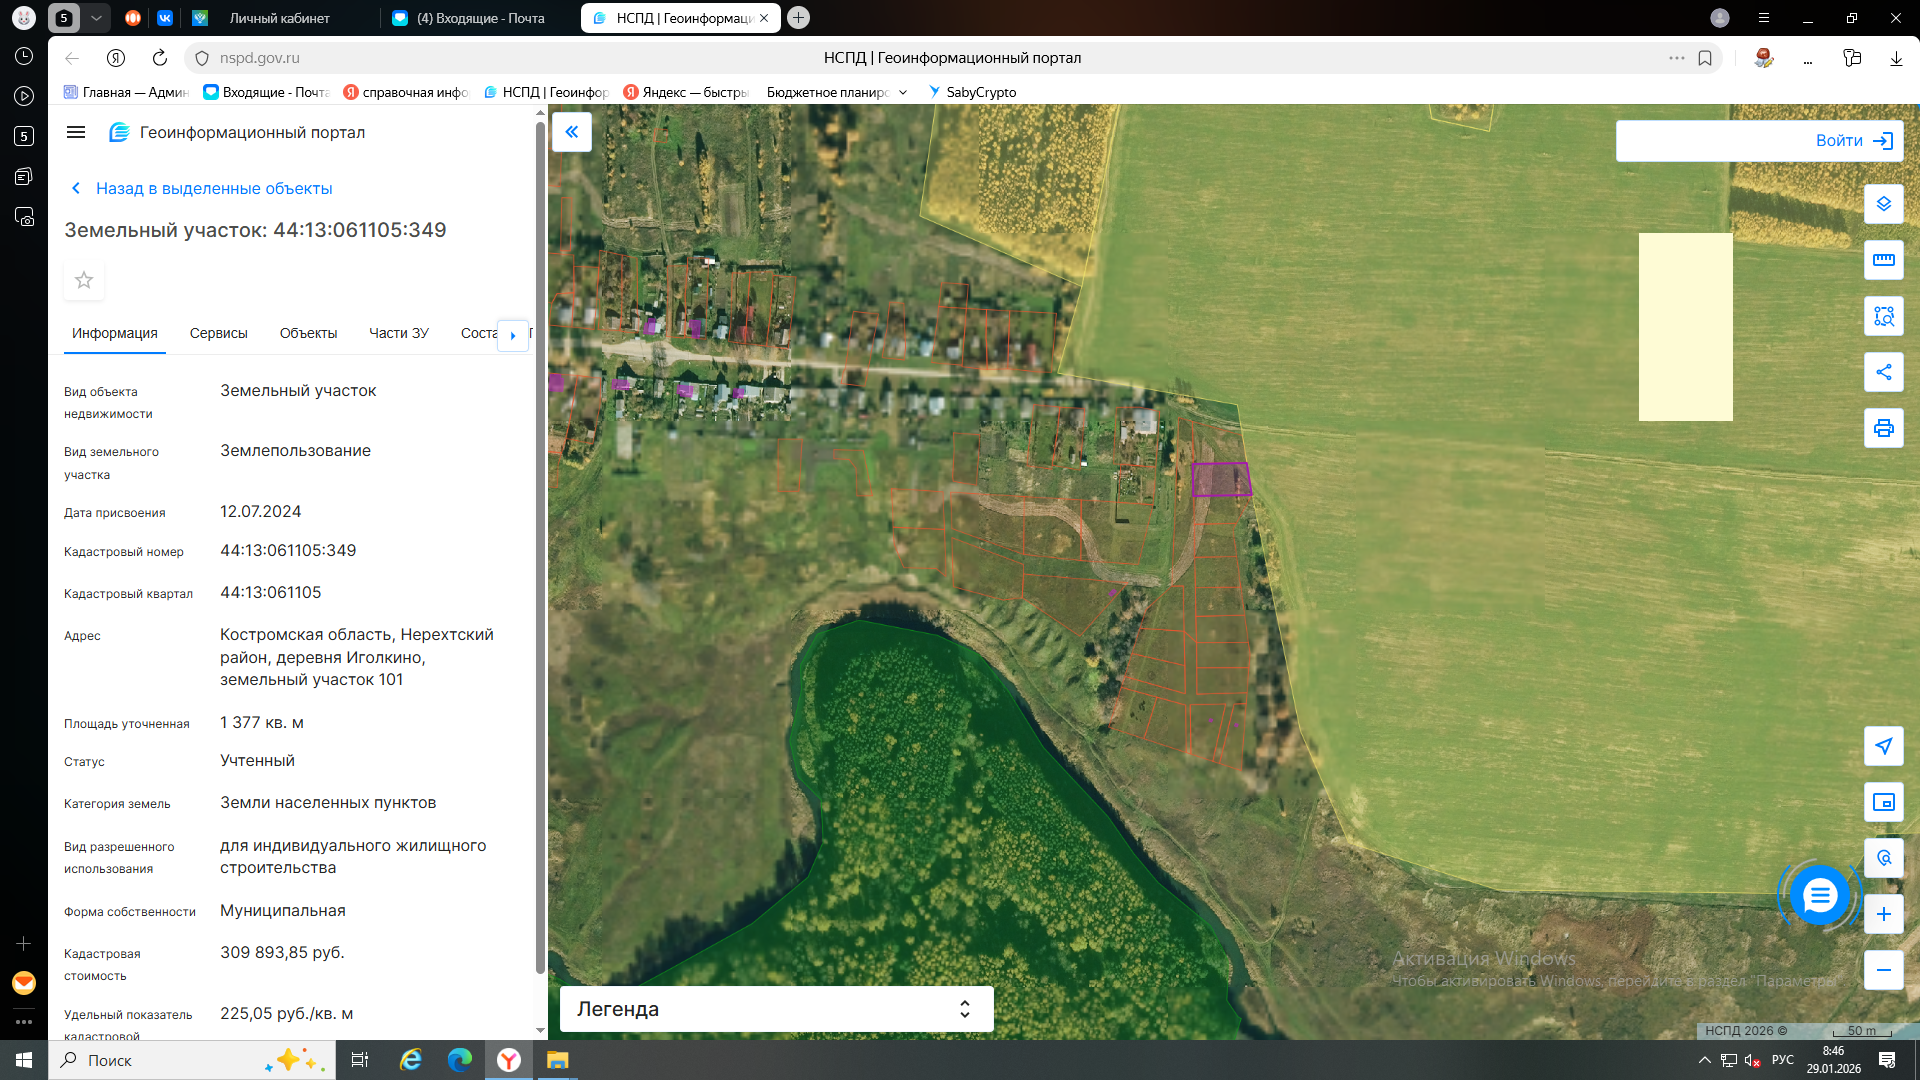Go back with the browser back arrow
Image resolution: width=1920 pixels, height=1080 pixels.
click(72, 58)
